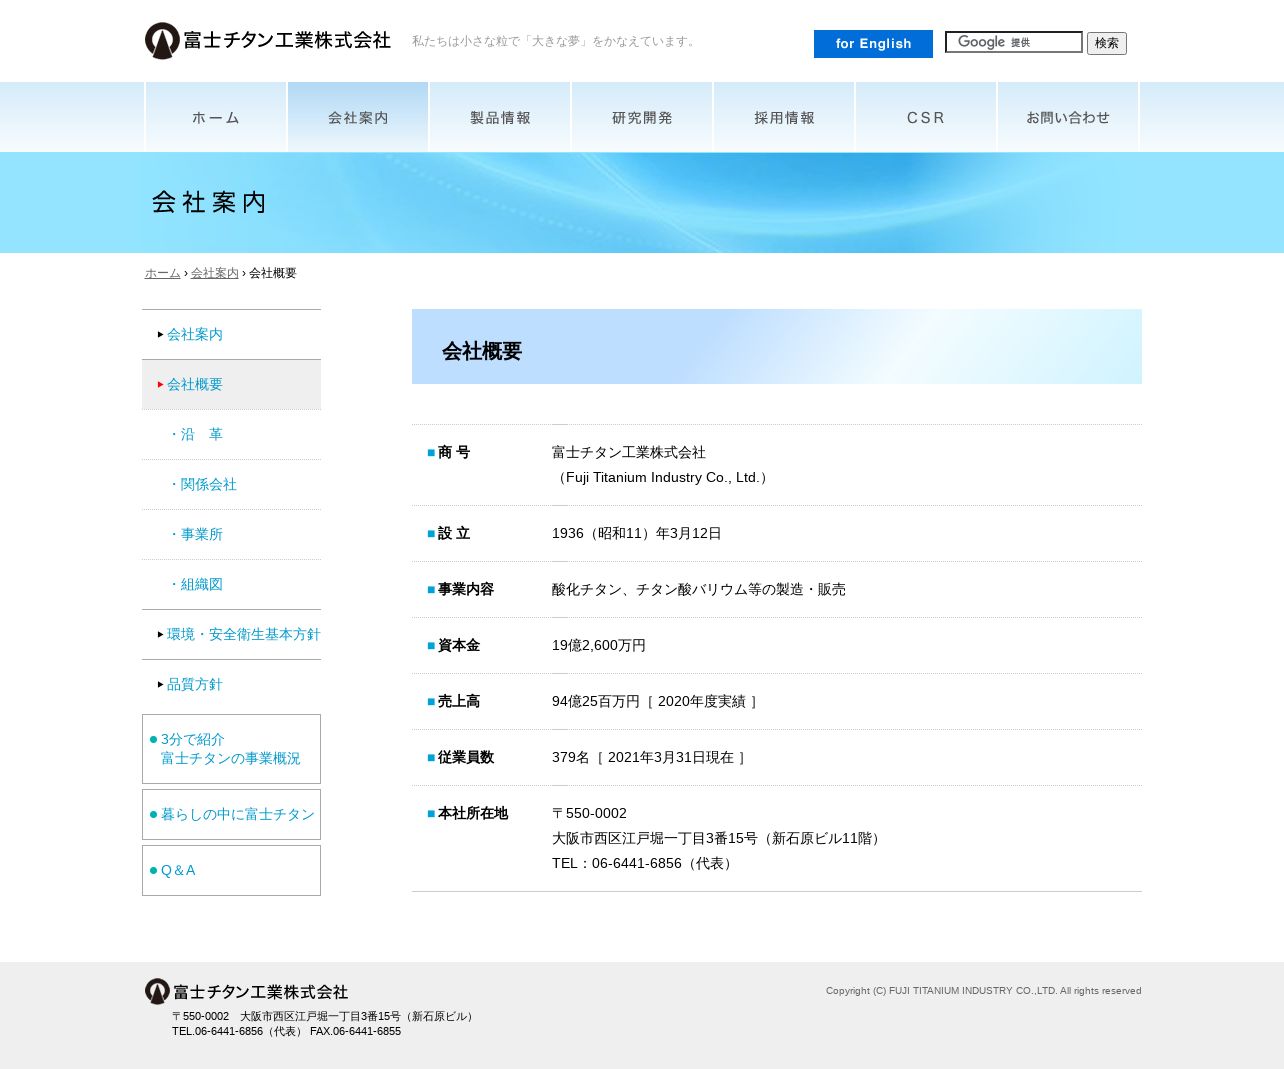Open the CSR navigation tab

[x=926, y=117]
